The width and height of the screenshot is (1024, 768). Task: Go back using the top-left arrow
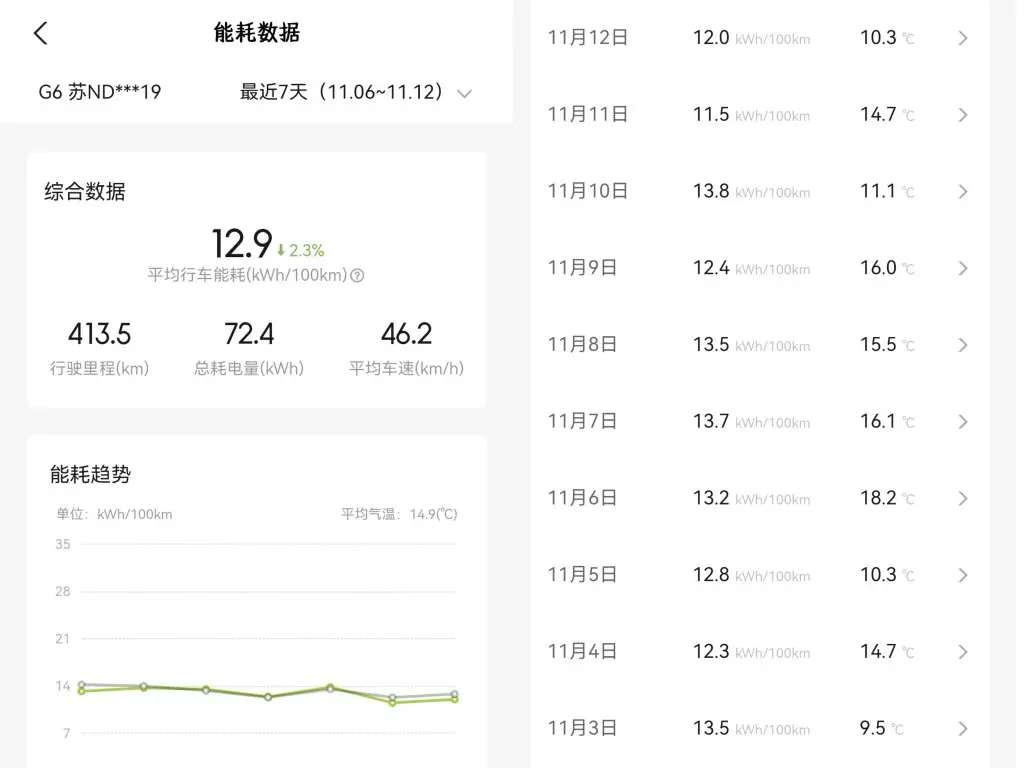click(x=40, y=33)
